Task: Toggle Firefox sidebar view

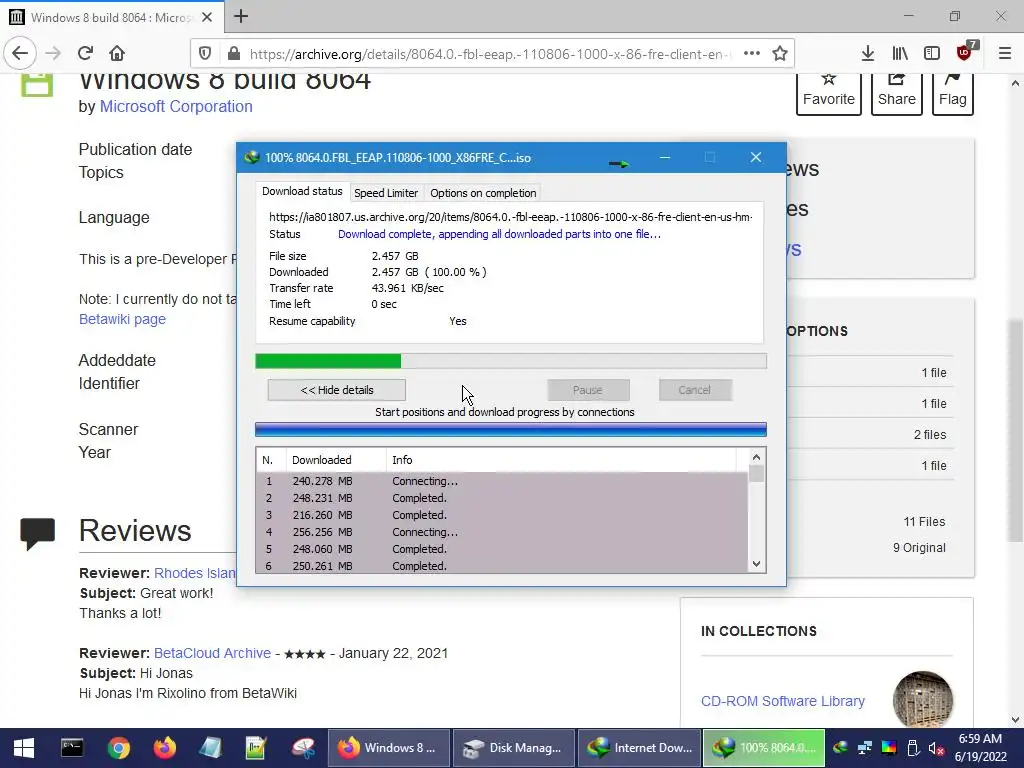Action: [932, 54]
